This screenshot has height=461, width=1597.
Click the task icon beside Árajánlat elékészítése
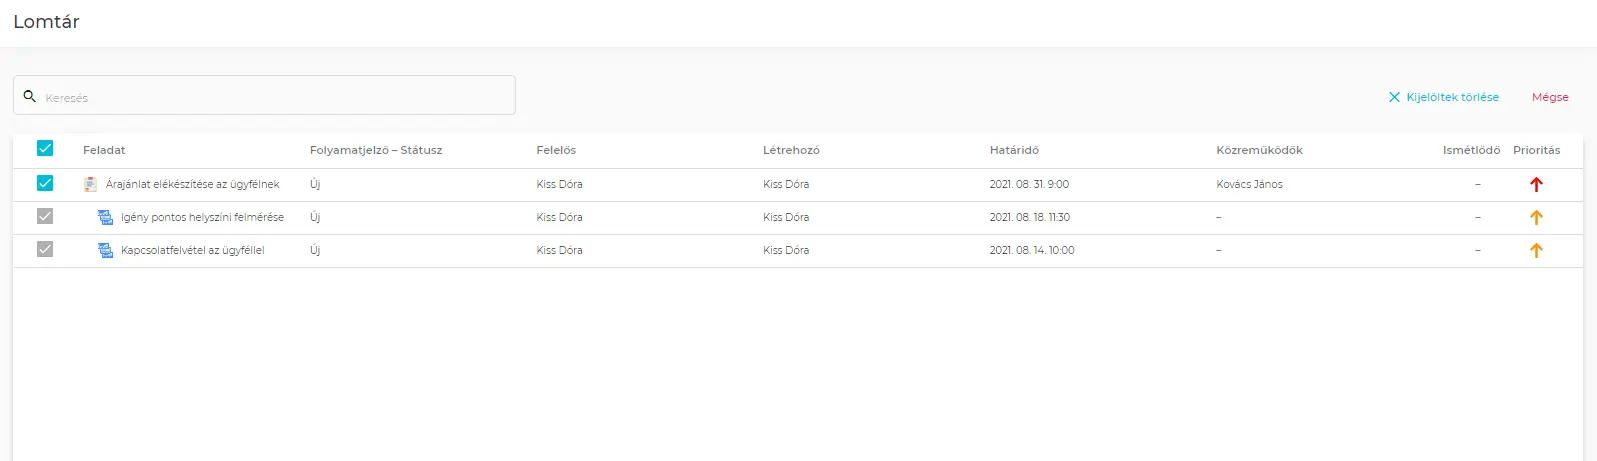(x=91, y=184)
